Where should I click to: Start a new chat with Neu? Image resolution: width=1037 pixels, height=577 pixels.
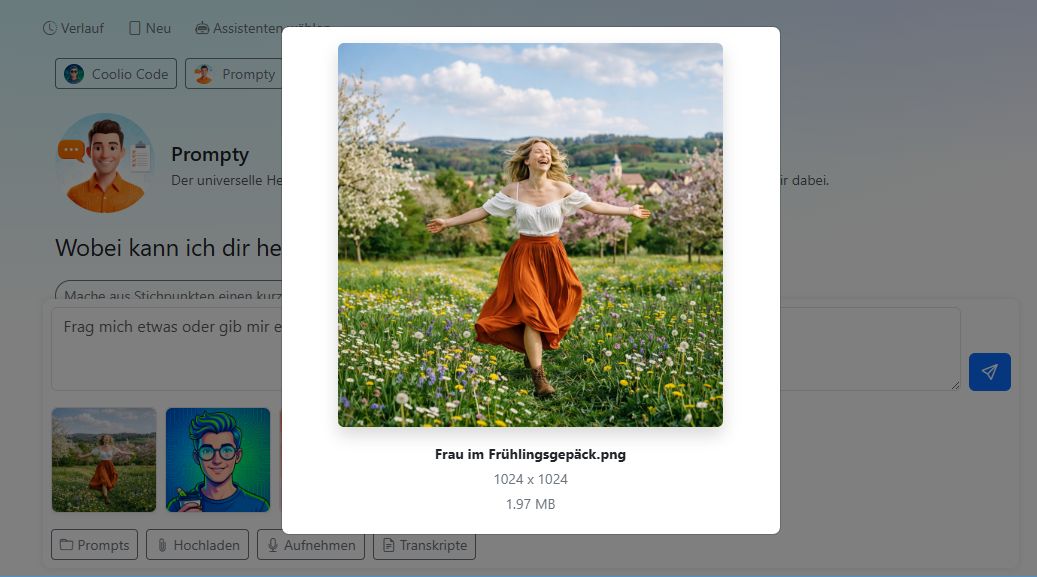pyautogui.click(x=149, y=28)
